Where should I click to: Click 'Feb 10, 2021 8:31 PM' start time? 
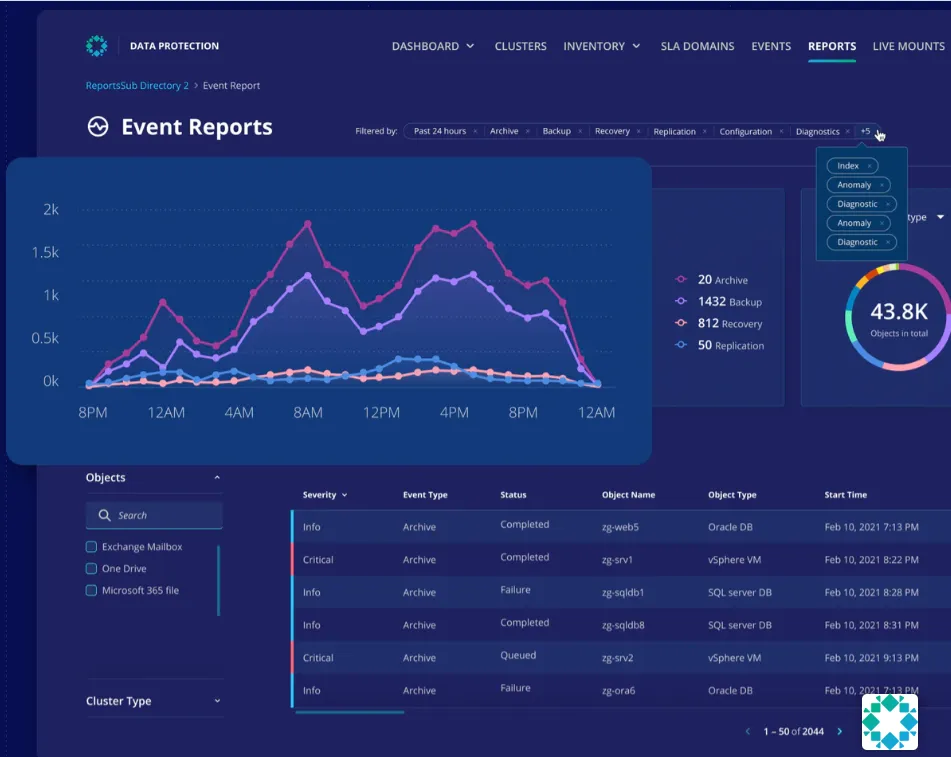click(x=871, y=625)
